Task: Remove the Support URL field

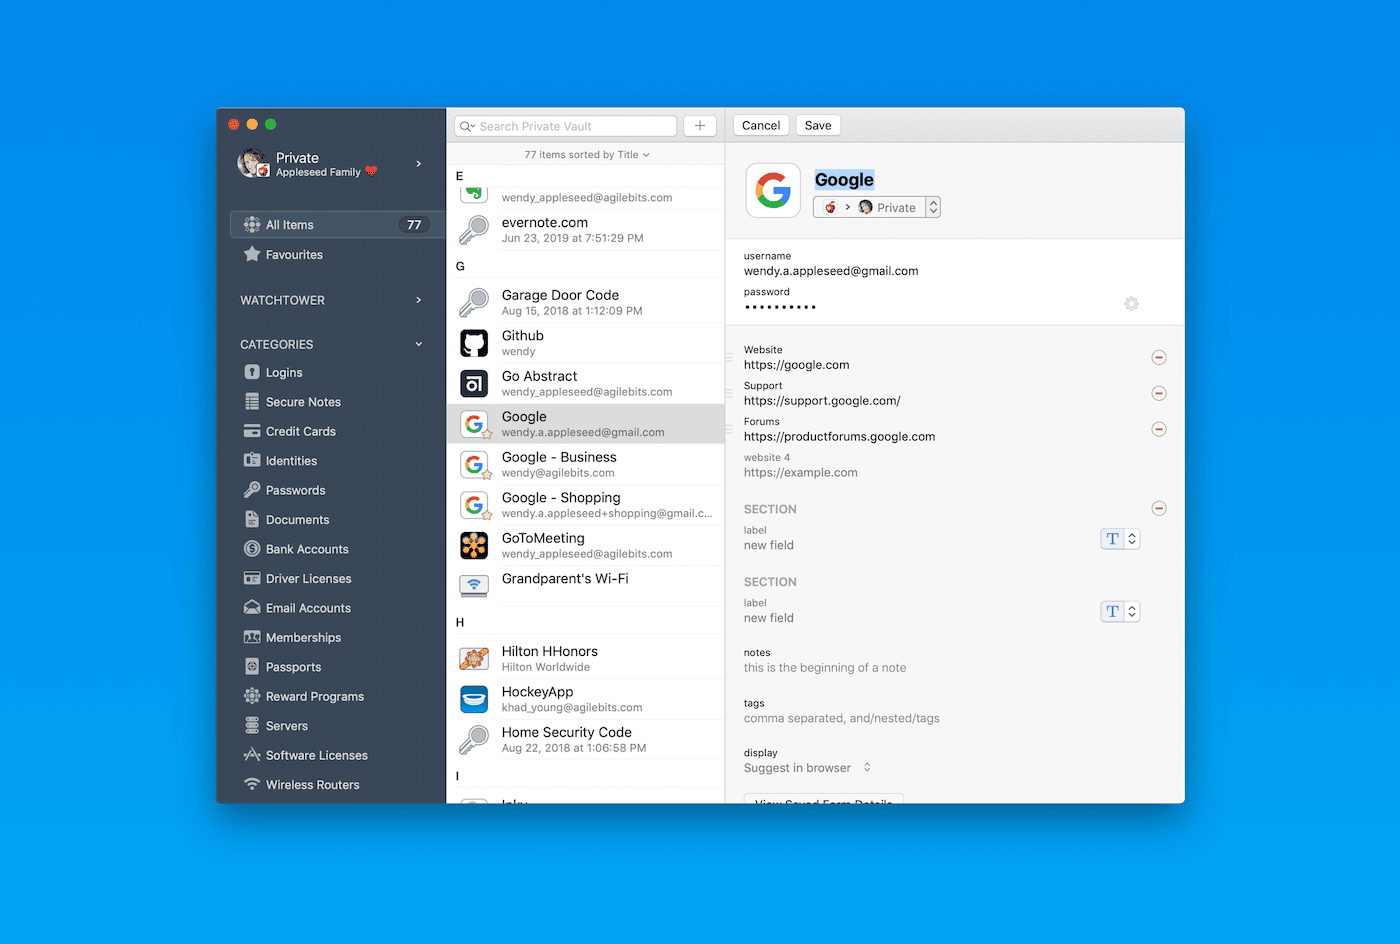Action: click(1159, 393)
